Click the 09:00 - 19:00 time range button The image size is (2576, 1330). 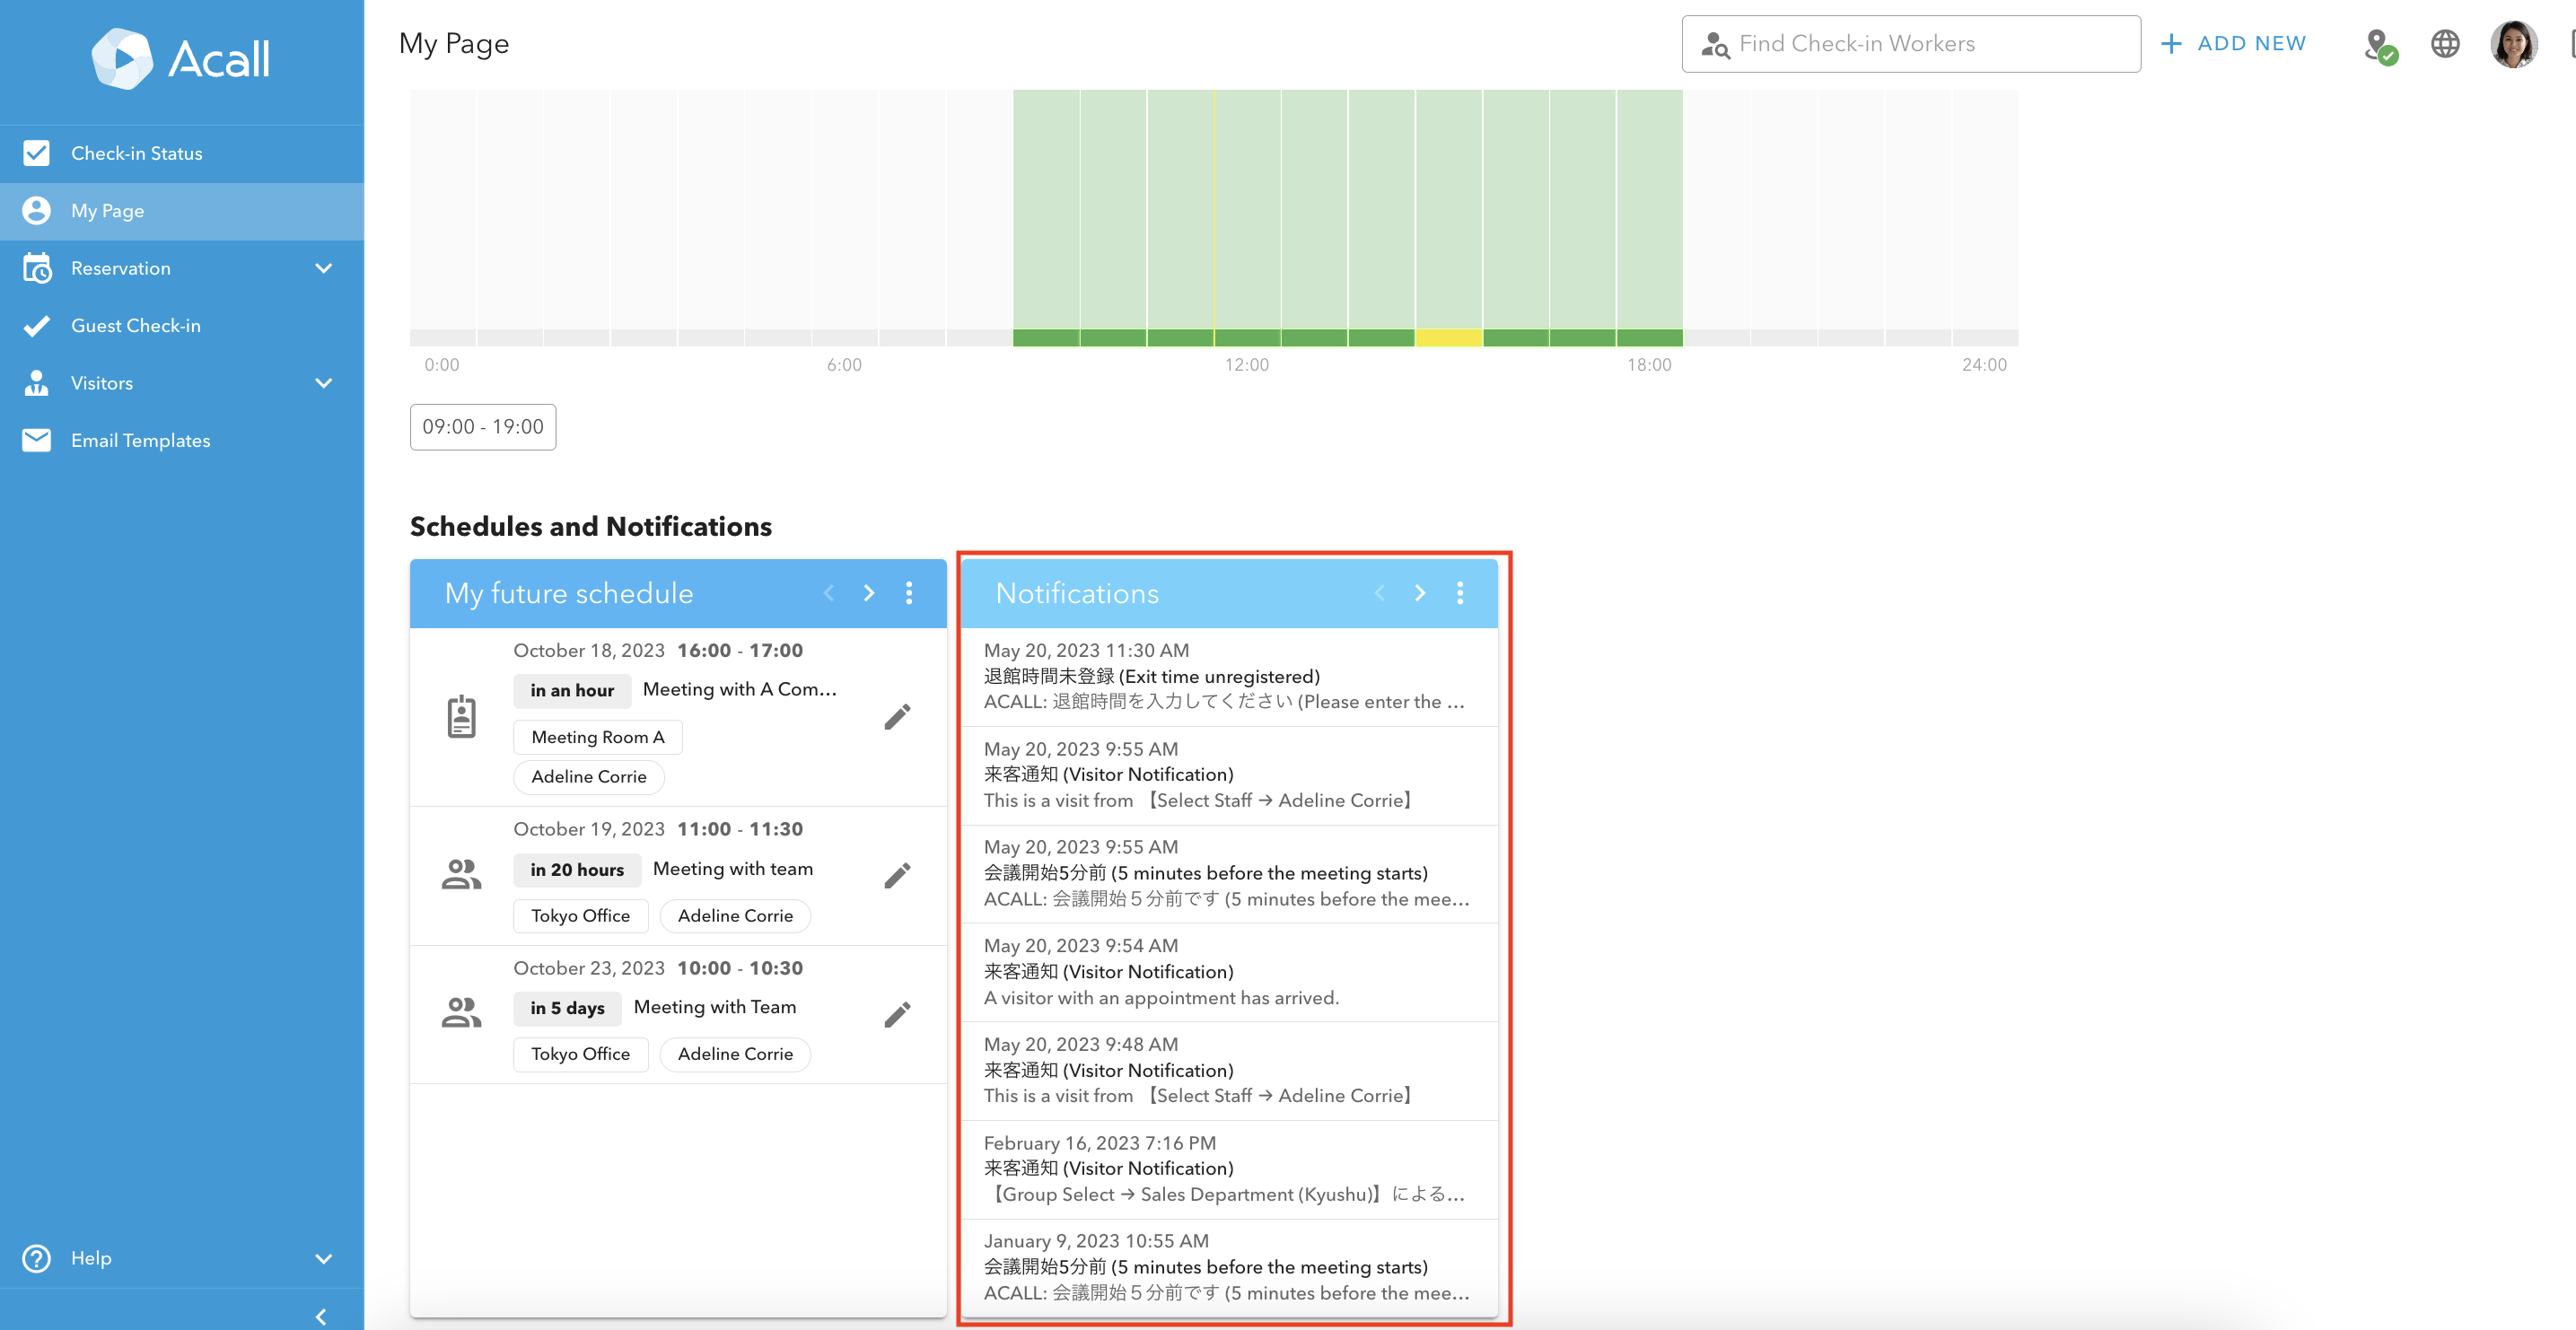coord(482,427)
